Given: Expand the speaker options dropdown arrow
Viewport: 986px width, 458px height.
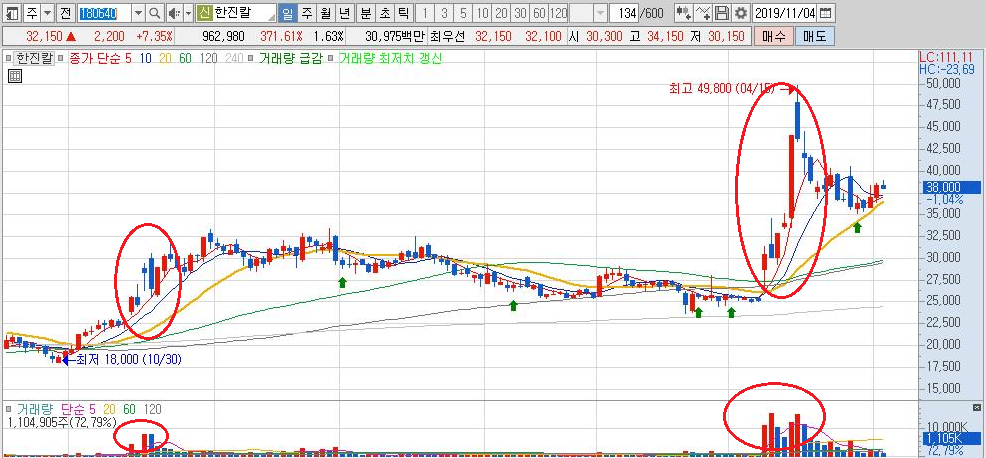Looking at the screenshot, I should 188,13.
